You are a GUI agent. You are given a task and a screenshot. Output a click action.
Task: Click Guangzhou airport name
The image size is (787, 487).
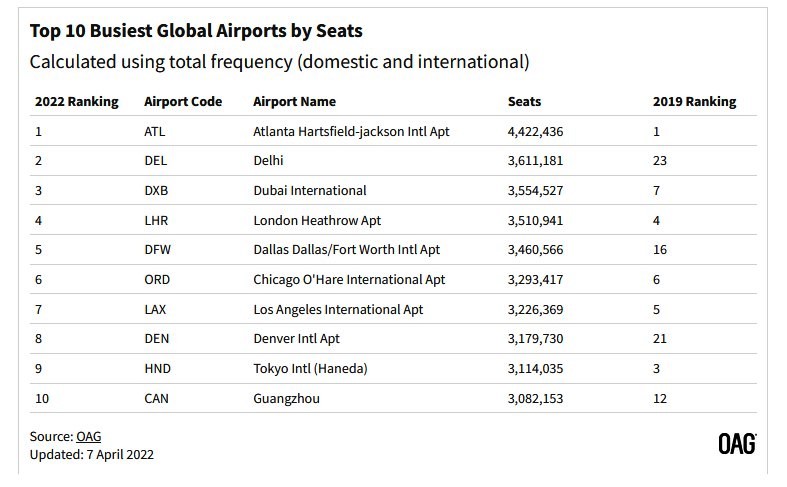(x=286, y=399)
